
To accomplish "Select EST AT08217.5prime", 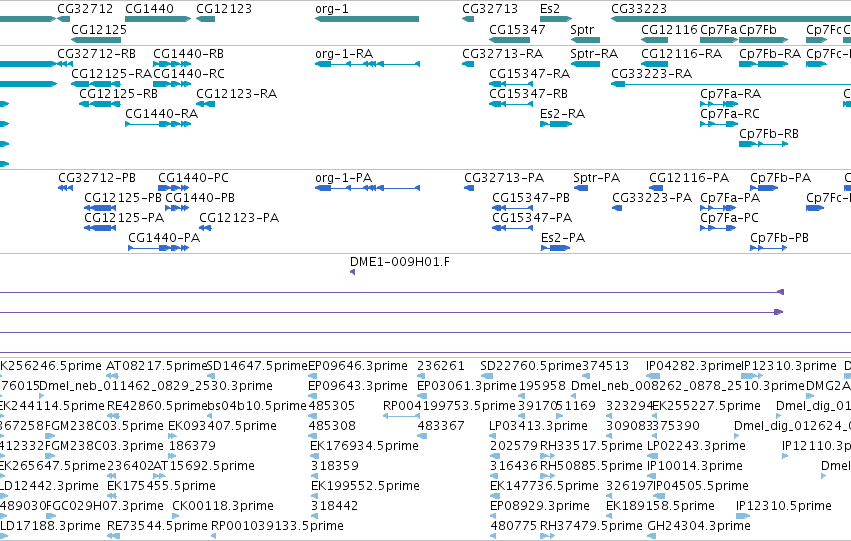I will pos(157,366).
